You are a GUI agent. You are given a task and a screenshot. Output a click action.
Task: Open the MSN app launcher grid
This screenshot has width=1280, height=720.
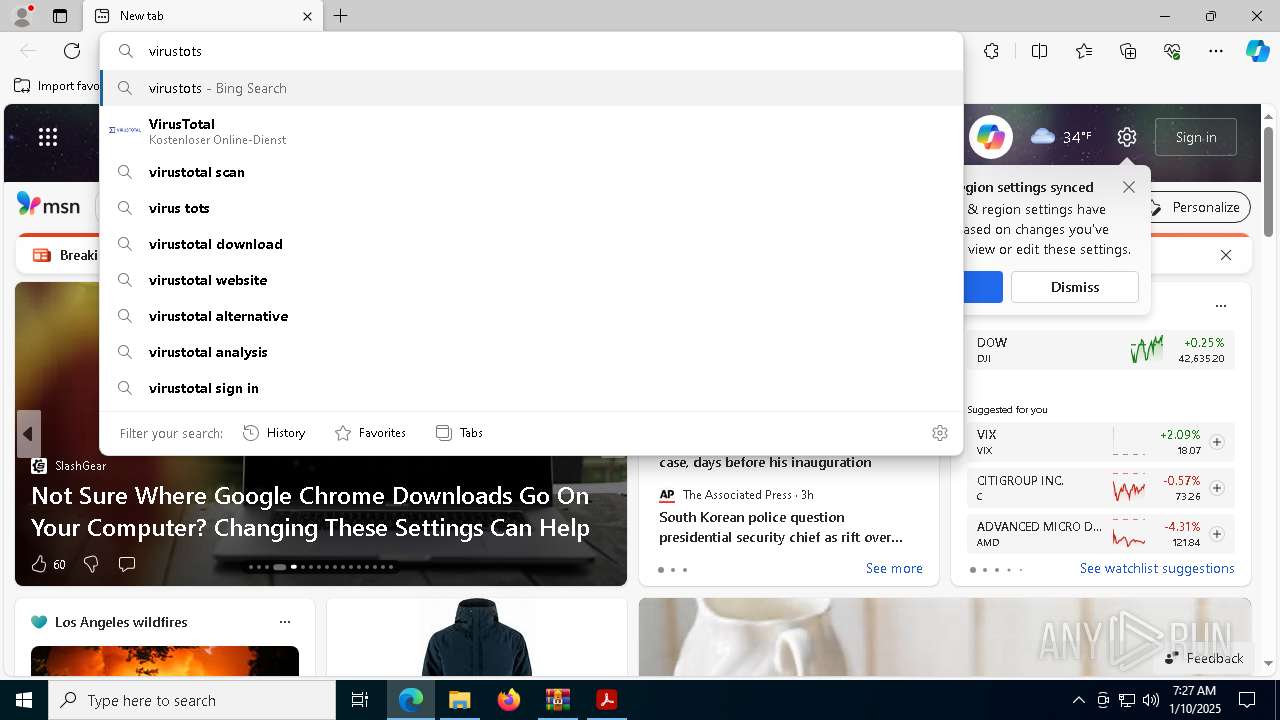48,137
